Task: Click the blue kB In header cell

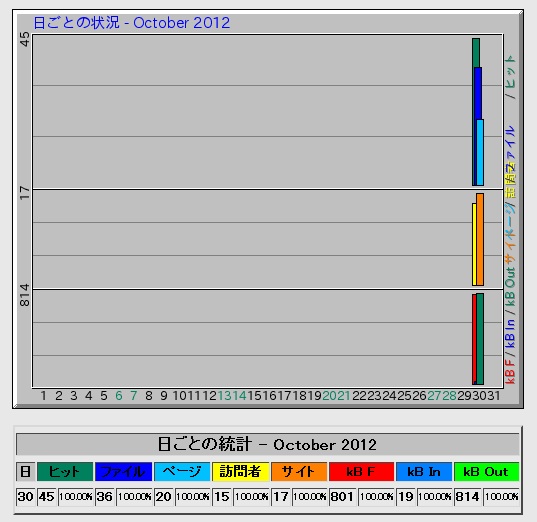Action: pos(424,471)
